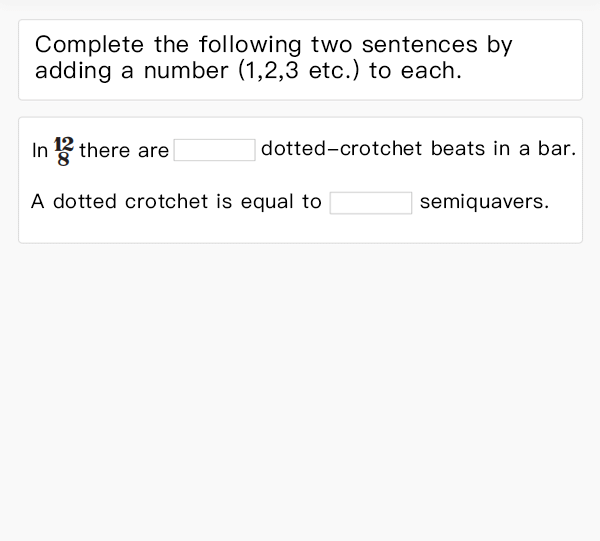Click the dotted-crotchet beats answer box
The image size is (600, 541).
[215, 150]
